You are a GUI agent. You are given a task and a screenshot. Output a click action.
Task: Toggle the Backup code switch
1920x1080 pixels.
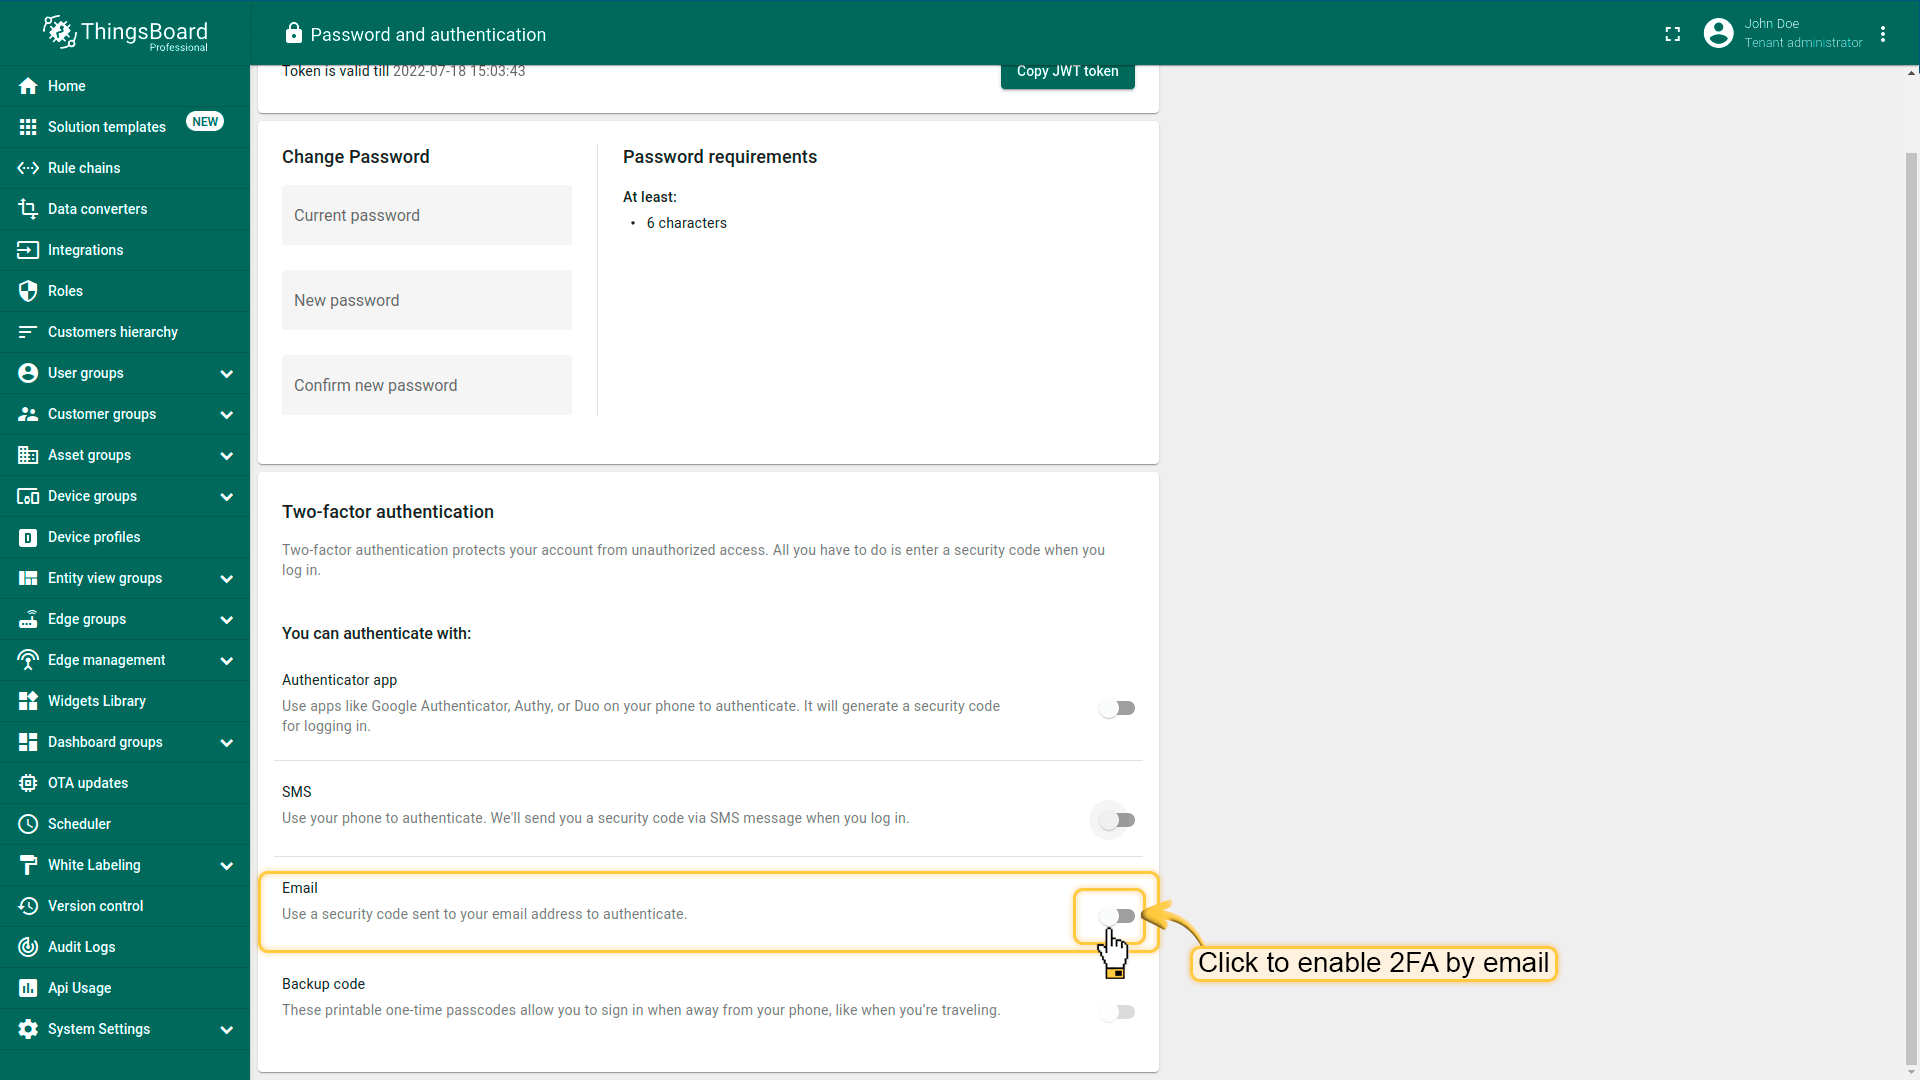click(x=1117, y=1012)
